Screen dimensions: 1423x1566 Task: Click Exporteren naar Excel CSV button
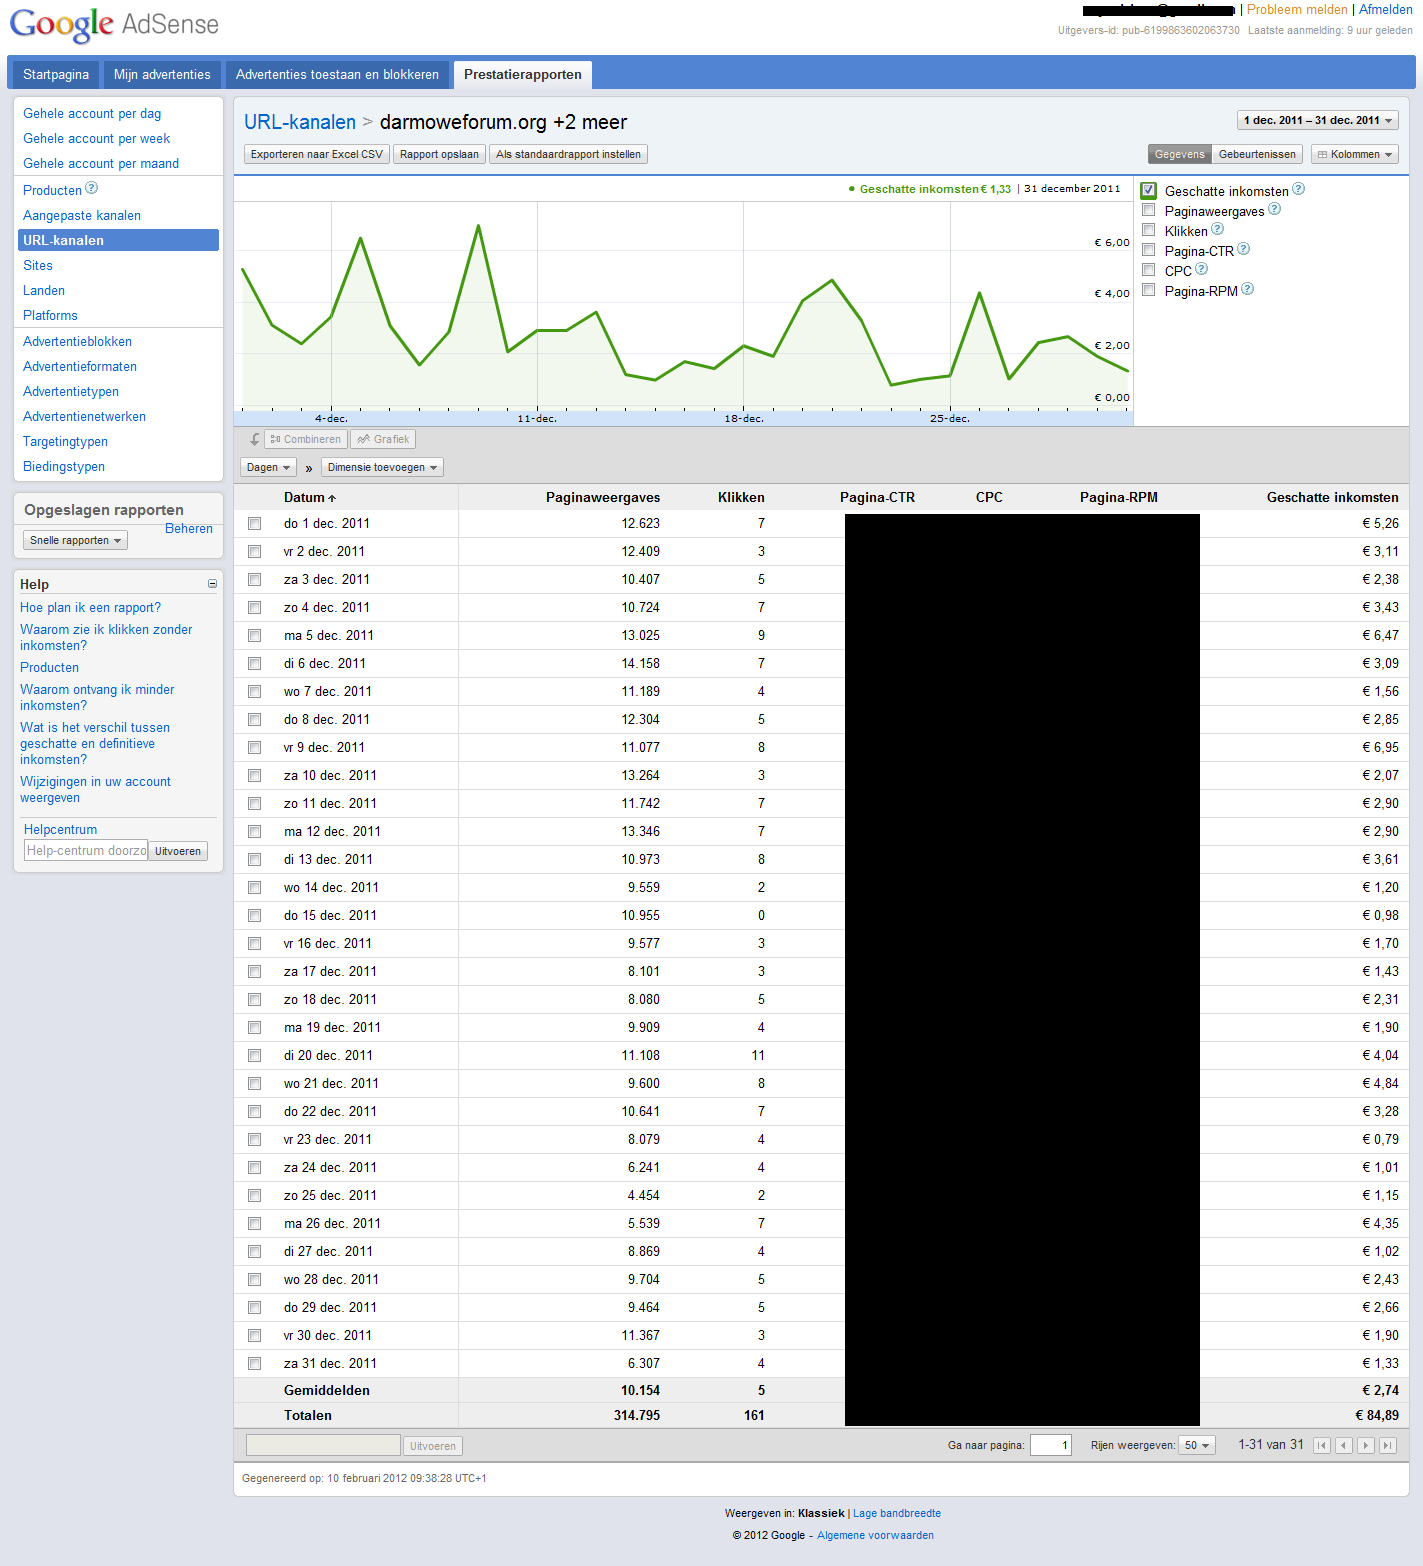317,154
